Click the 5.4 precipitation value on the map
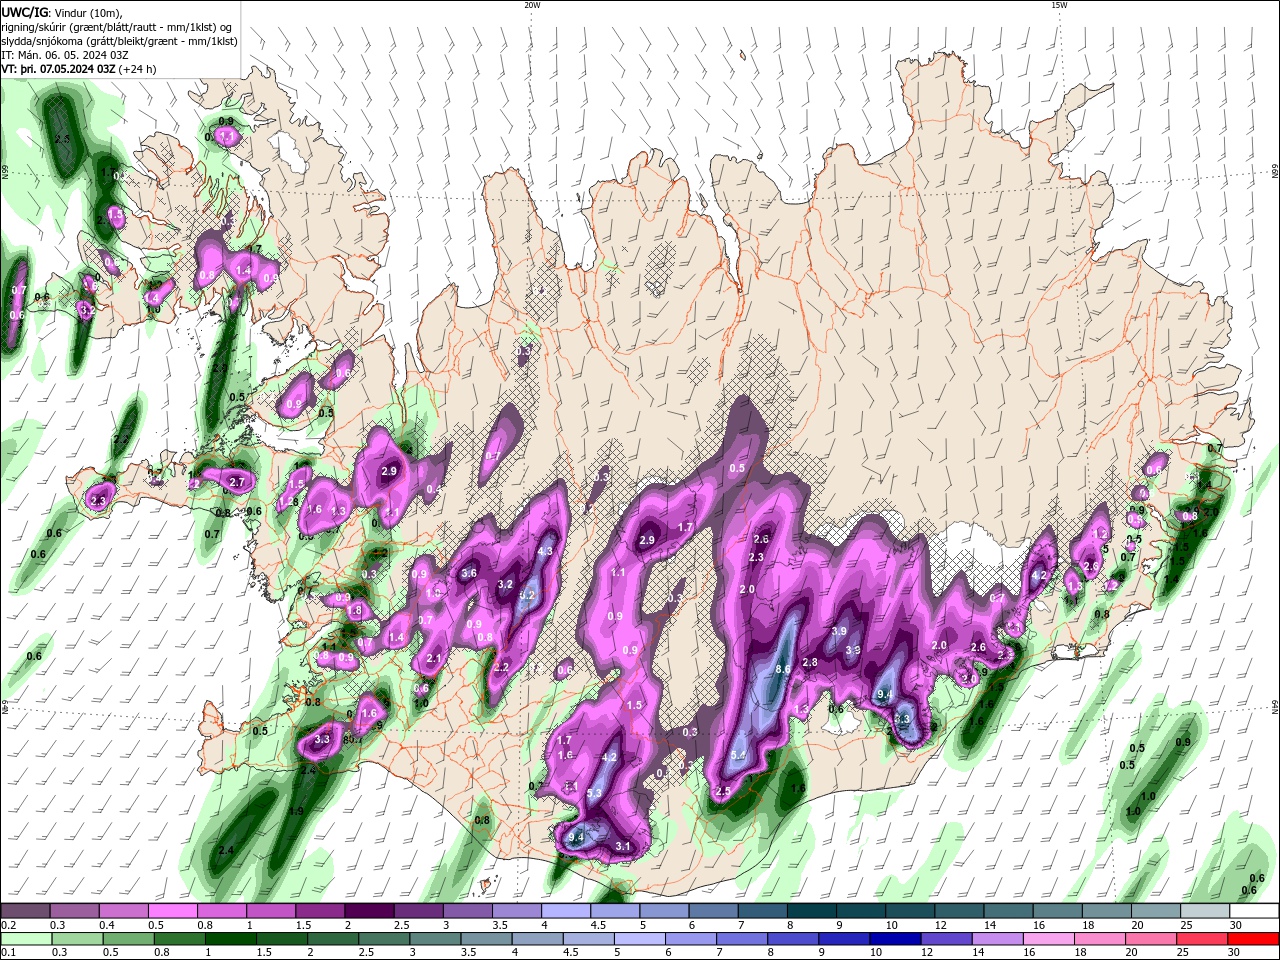This screenshot has height=960, width=1280. [739, 755]
